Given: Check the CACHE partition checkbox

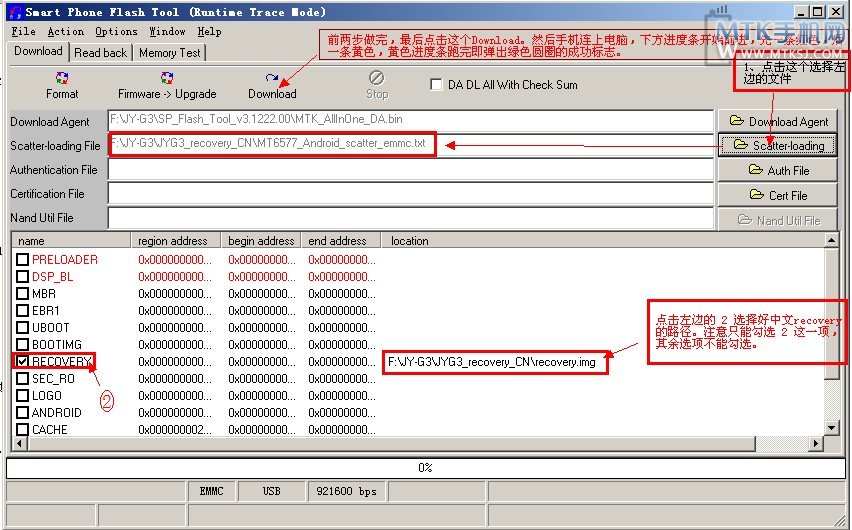Looking at the screenshot, I should tap(22, 429).
